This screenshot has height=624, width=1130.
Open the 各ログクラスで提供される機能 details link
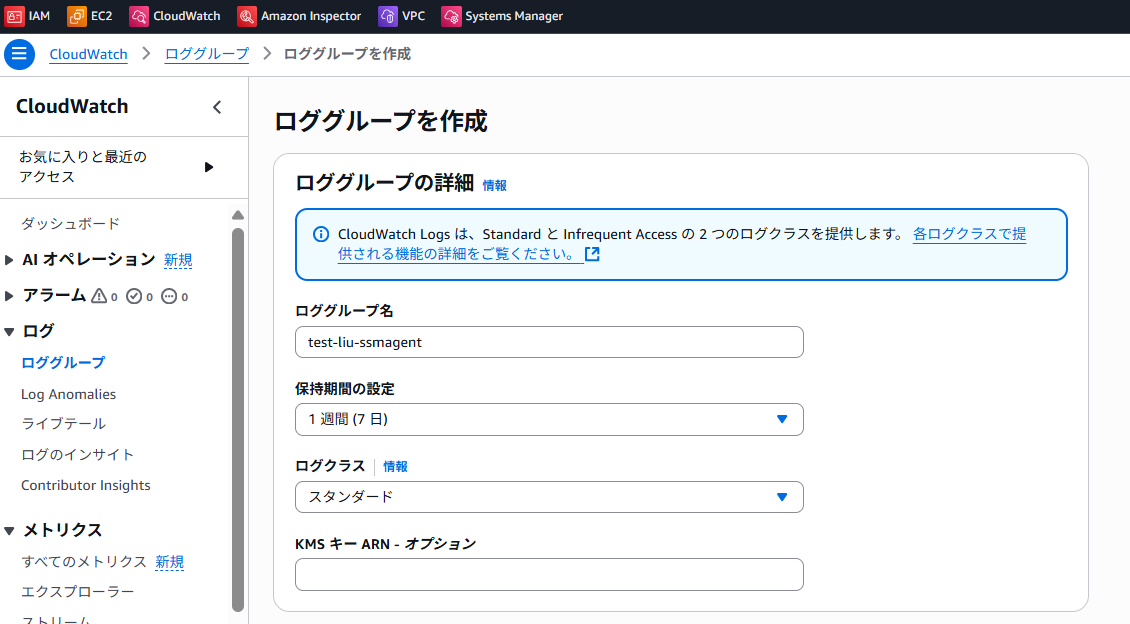968,233
